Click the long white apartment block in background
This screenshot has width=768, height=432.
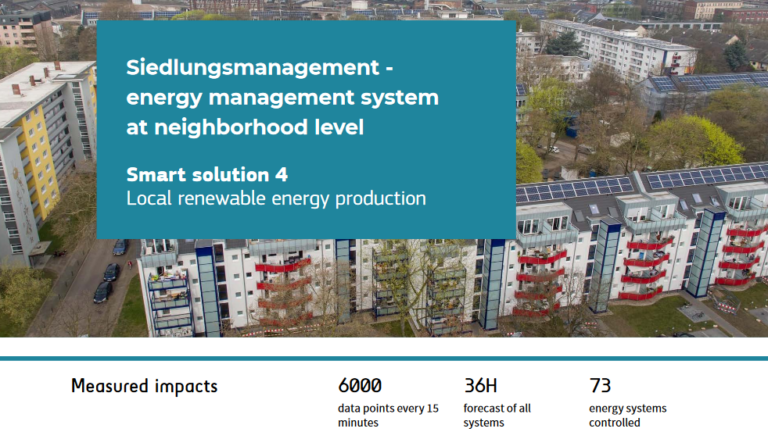(617, 48)
